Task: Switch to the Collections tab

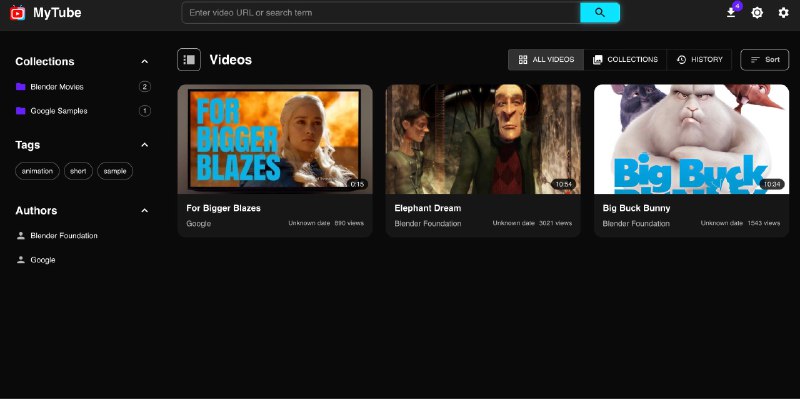Action: click(625, 60)
